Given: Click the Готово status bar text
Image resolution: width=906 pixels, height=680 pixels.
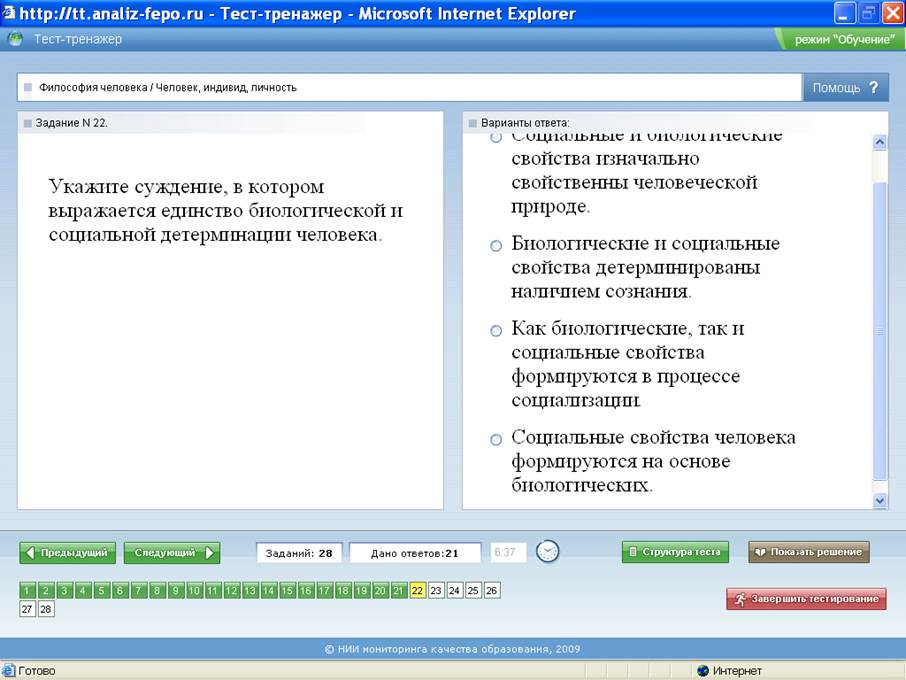Looking at the screenshot, I should (36, 671).
